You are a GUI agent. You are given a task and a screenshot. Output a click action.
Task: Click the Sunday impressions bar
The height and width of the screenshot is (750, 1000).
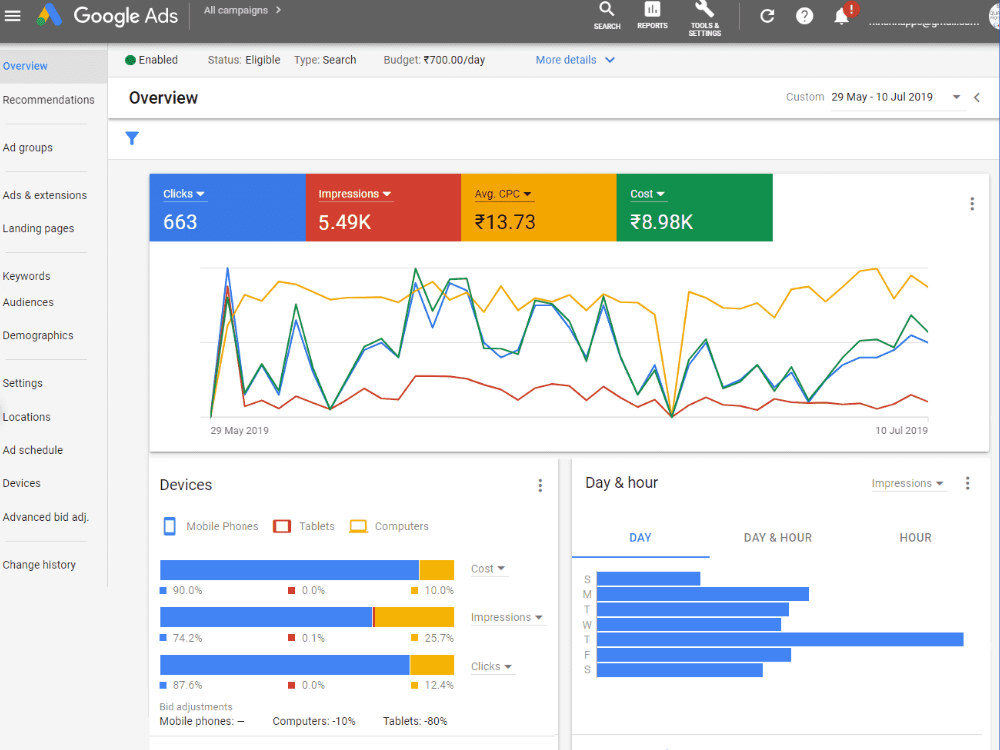(x=649, y=579)
